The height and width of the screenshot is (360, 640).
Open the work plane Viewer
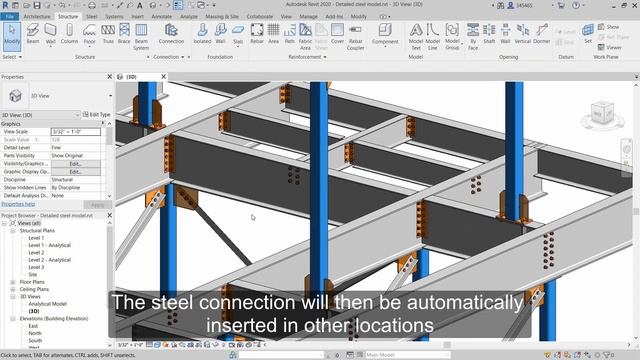click(610, 47)
